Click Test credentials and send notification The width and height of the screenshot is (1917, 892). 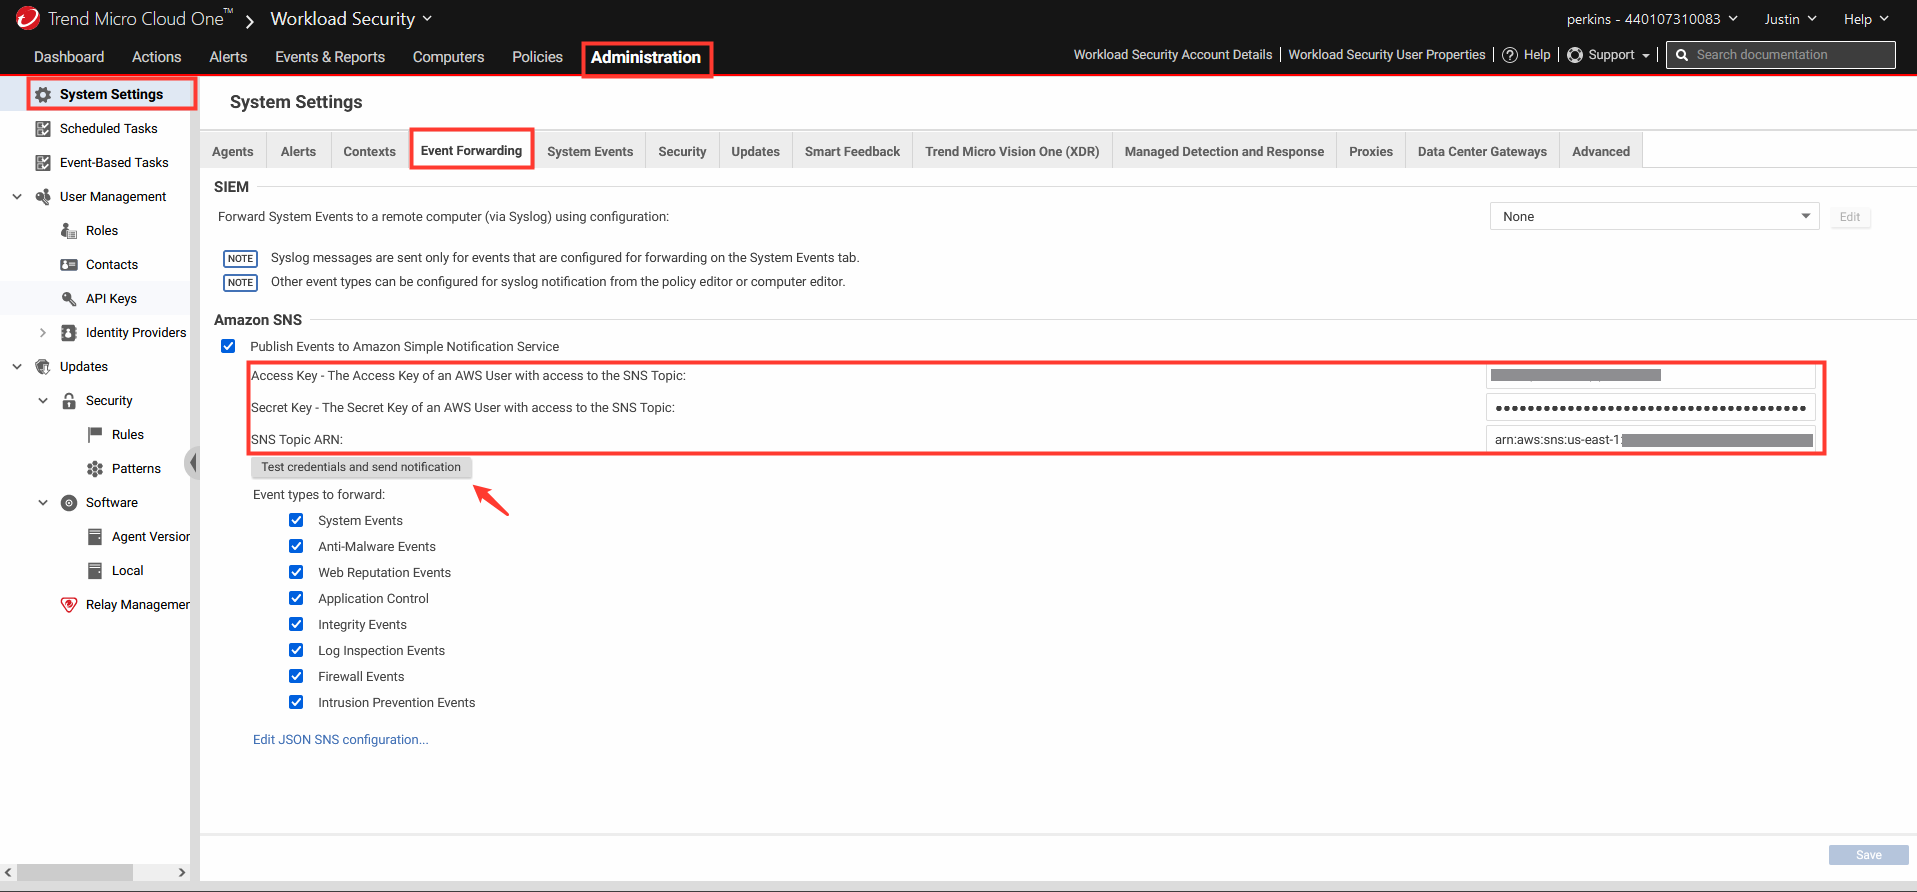pos(361,467)
